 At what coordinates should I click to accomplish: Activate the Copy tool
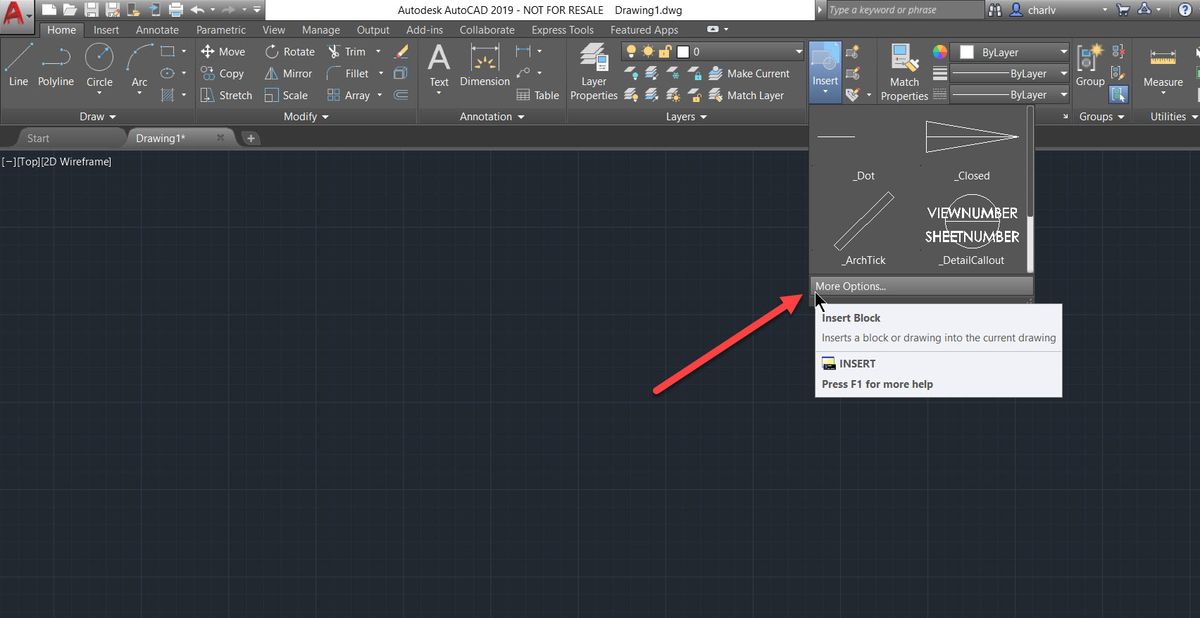[x=222, y=73]
